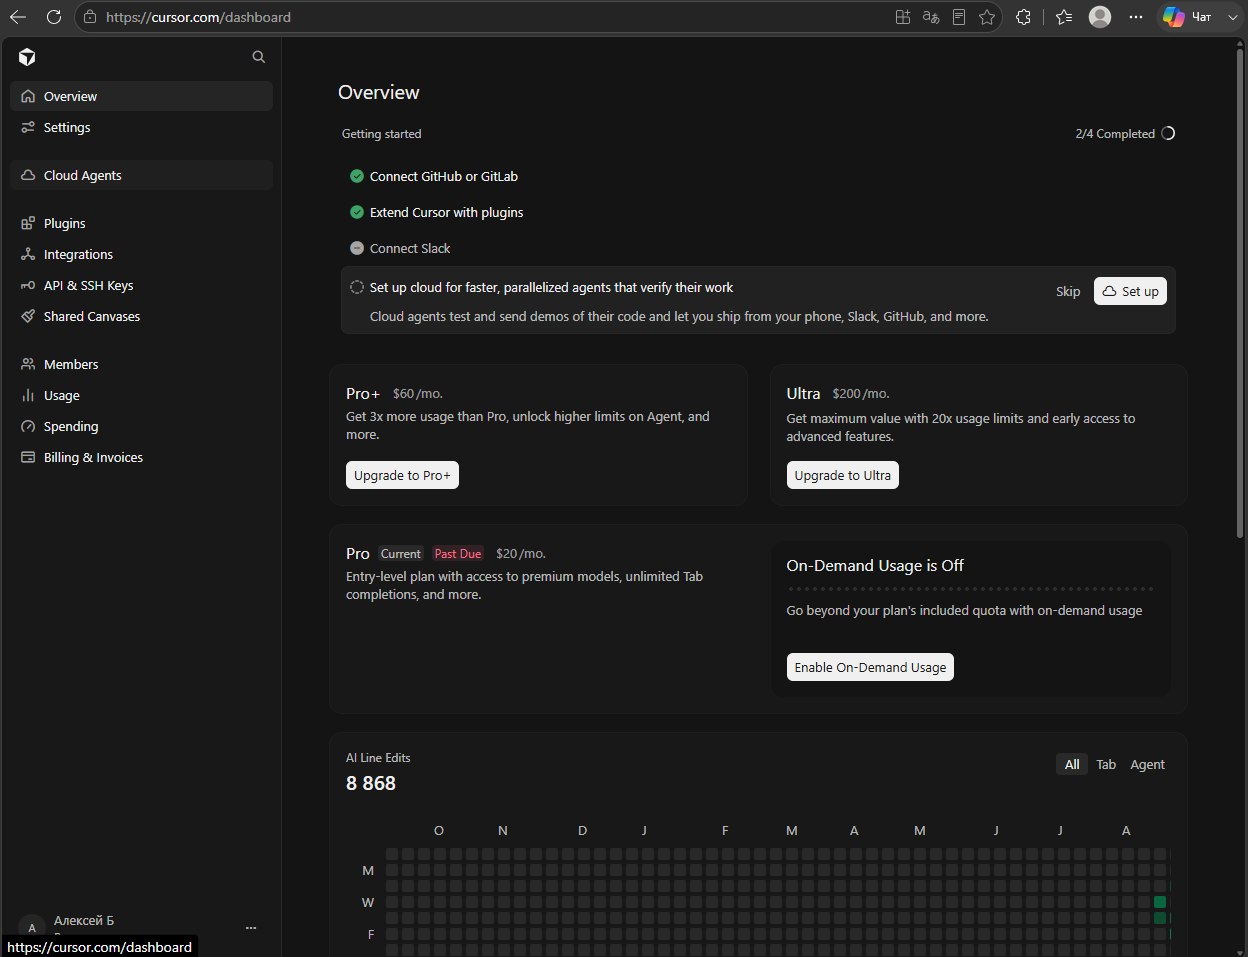This screenshot has height=957, width=1248.
Task: Click Connect GitHub or GitLab step
Action: pyautogui.click(x=444, y=176)
